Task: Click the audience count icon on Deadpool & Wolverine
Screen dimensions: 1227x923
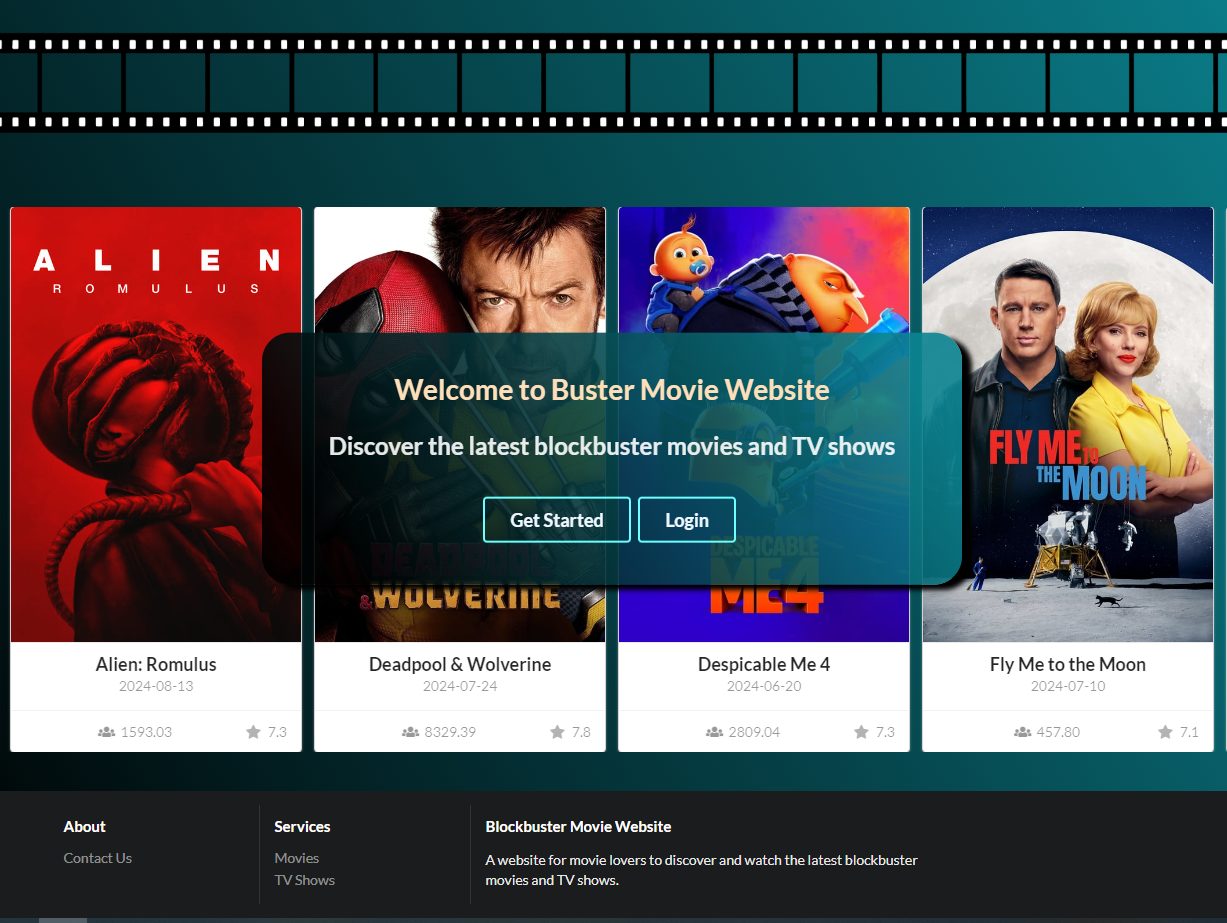Action: pos(410,731)
